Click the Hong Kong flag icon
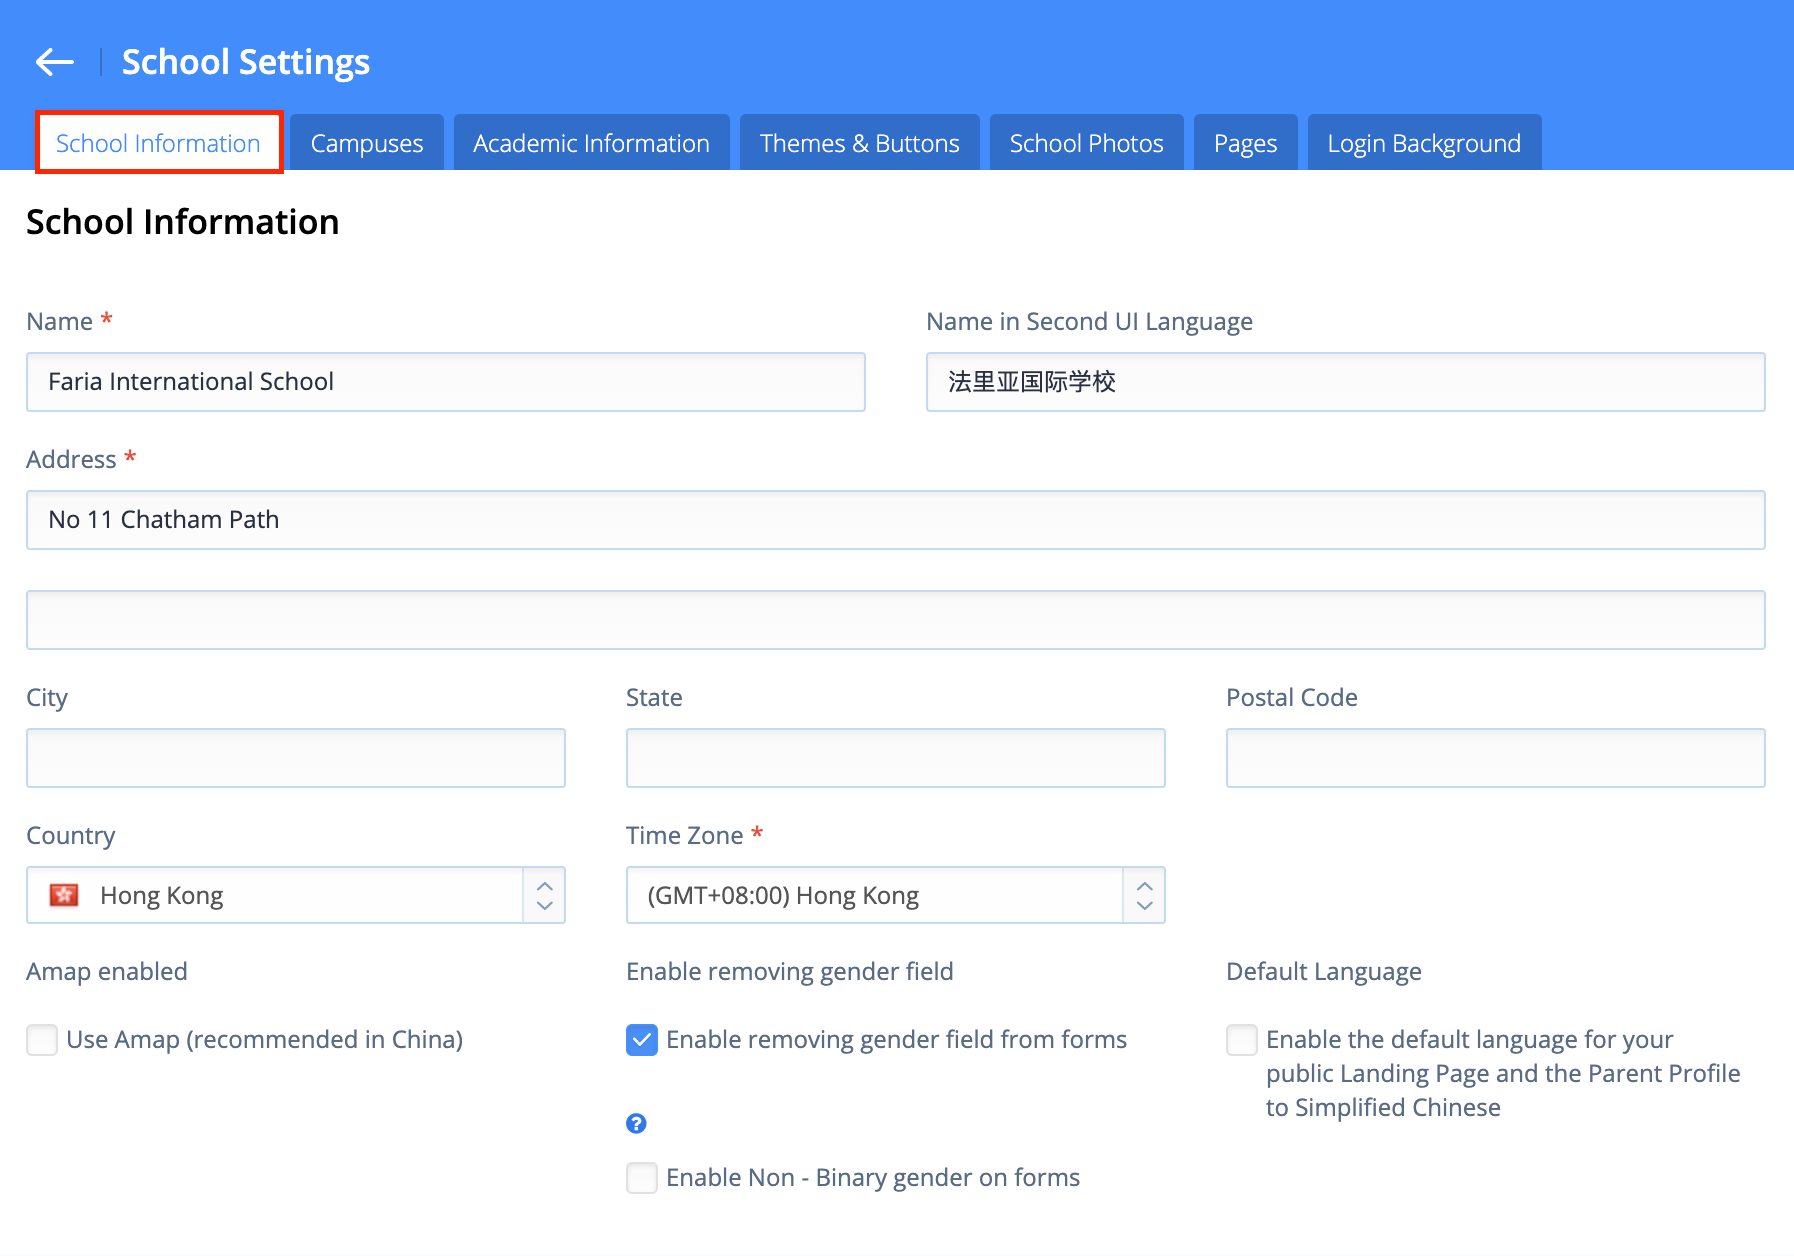Screen dimensions: 1794x1256 [64, 895]
